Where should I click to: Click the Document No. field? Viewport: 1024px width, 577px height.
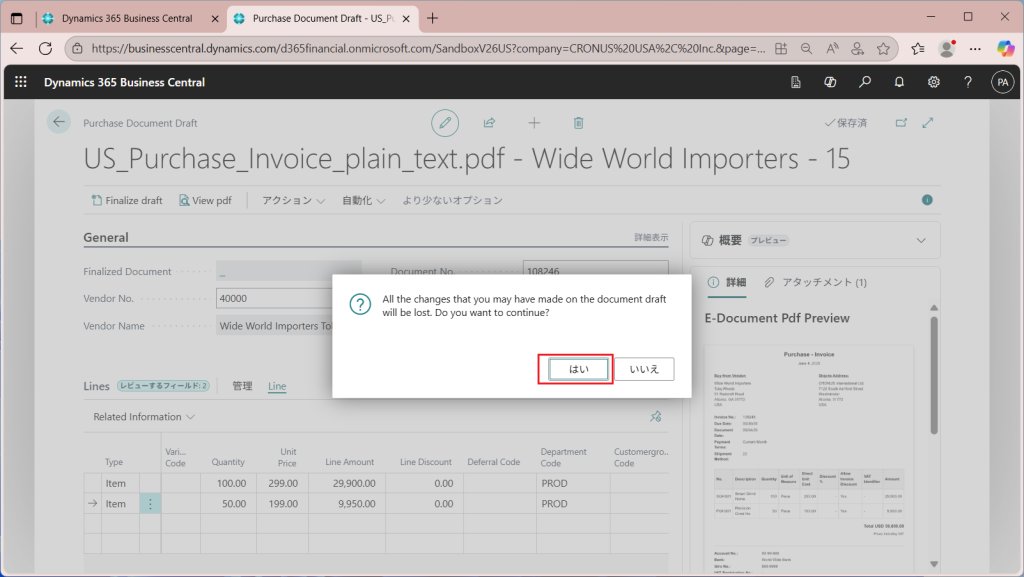click(x=596, y=269)
